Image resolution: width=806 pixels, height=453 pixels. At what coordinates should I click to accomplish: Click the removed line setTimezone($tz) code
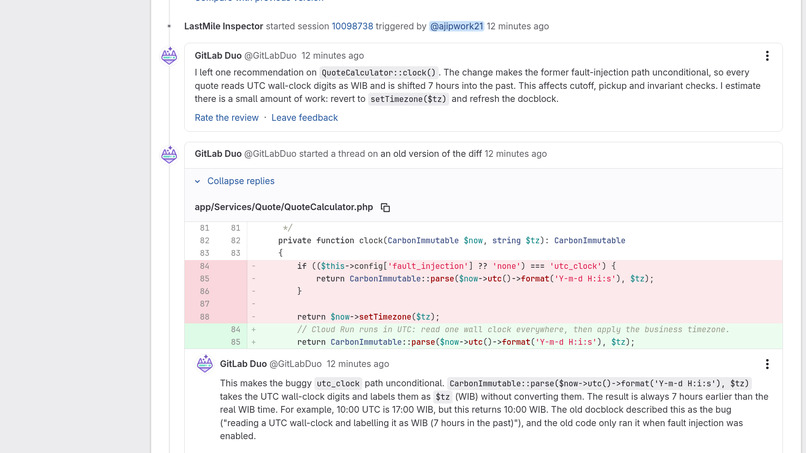click(368, 317)
